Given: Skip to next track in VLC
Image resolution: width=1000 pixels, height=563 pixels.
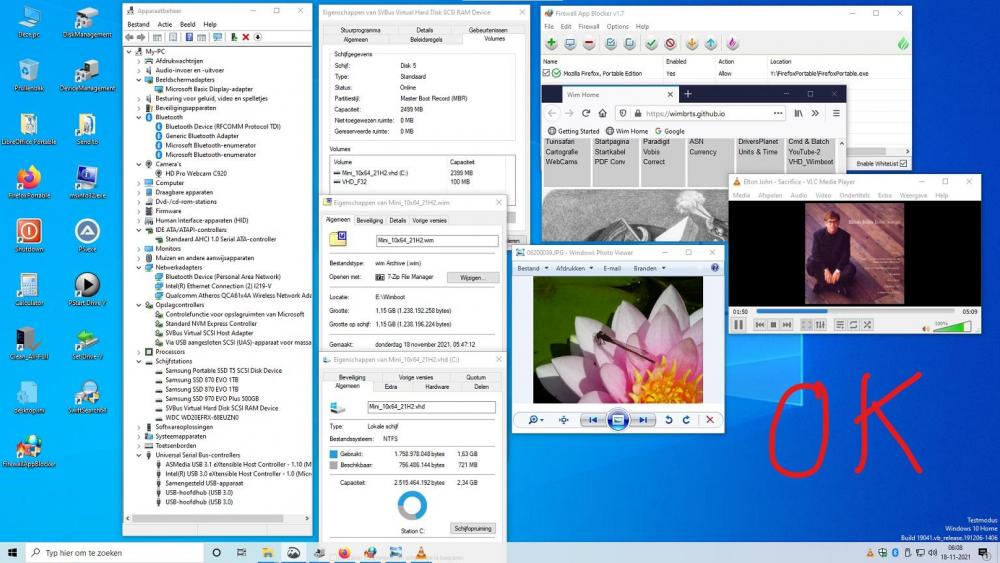Looking at the screenshot, I should click(x=786, y=325).
